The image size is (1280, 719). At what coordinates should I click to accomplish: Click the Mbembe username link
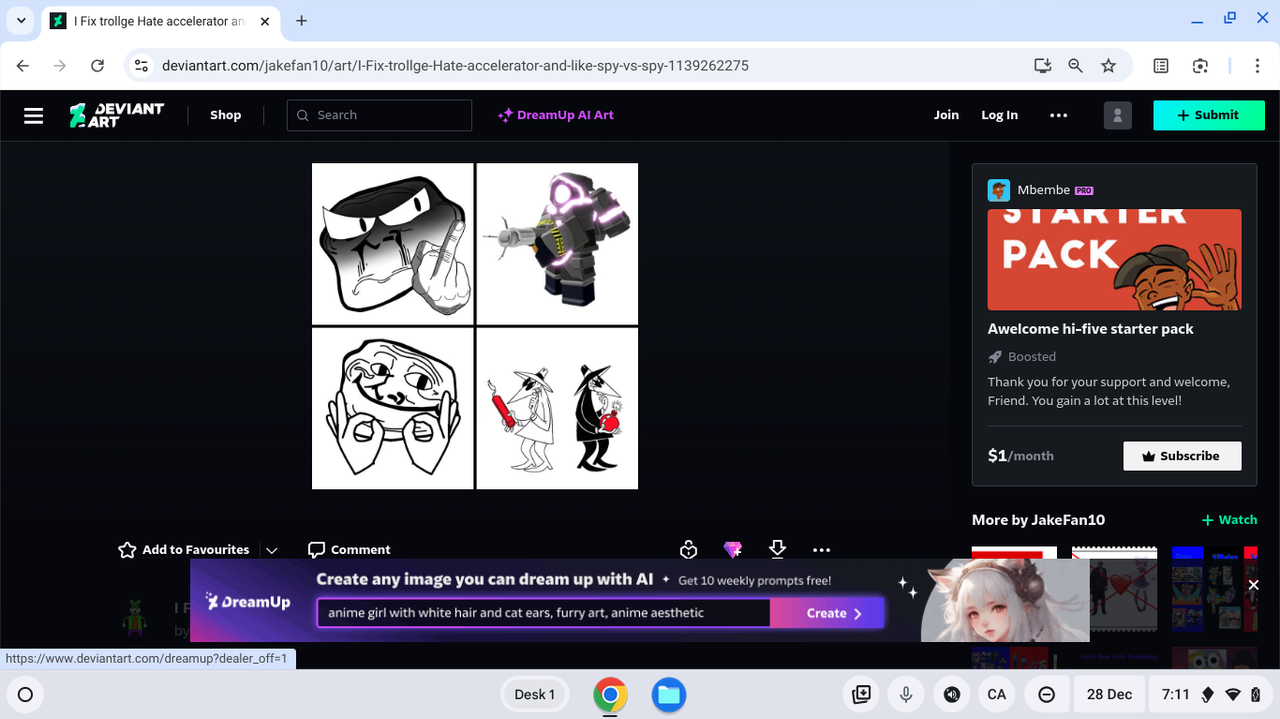1043,190
